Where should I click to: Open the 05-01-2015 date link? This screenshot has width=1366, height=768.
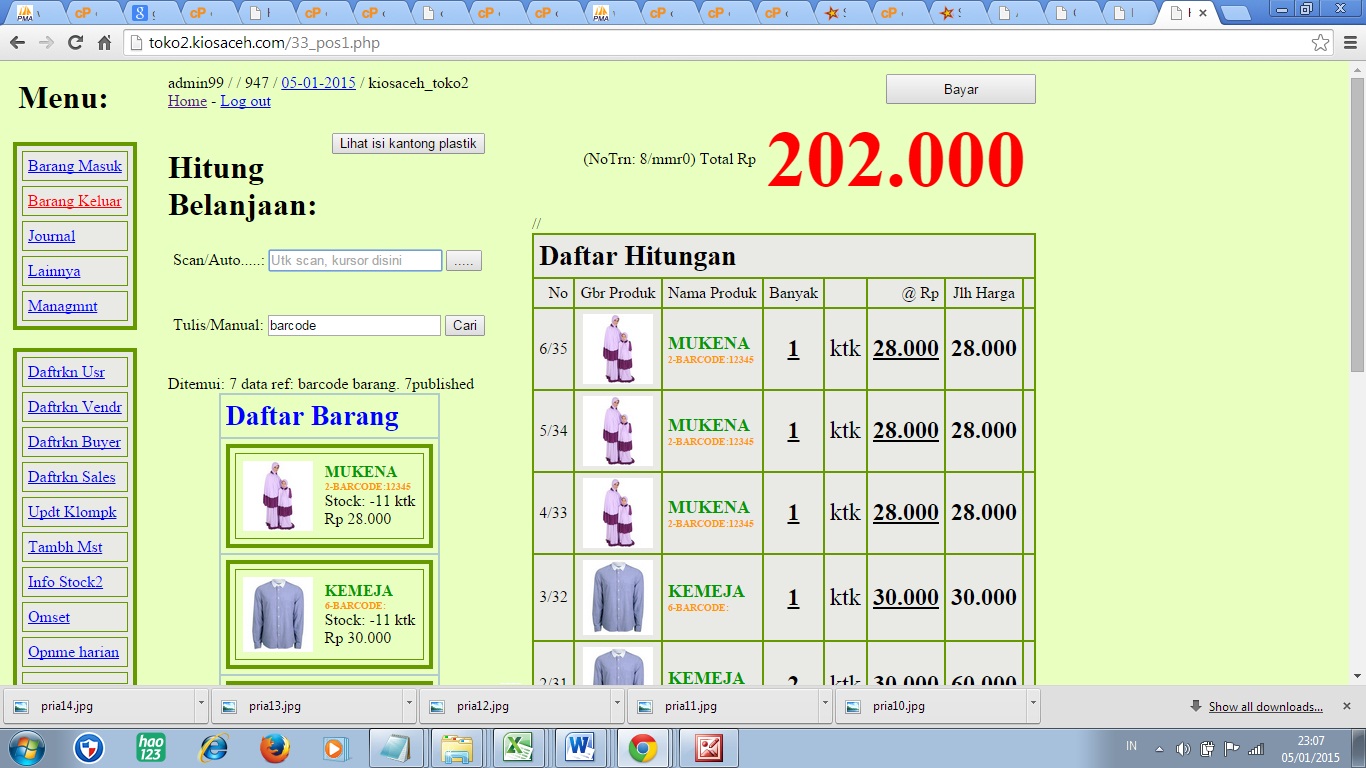[x=318, y=83]
